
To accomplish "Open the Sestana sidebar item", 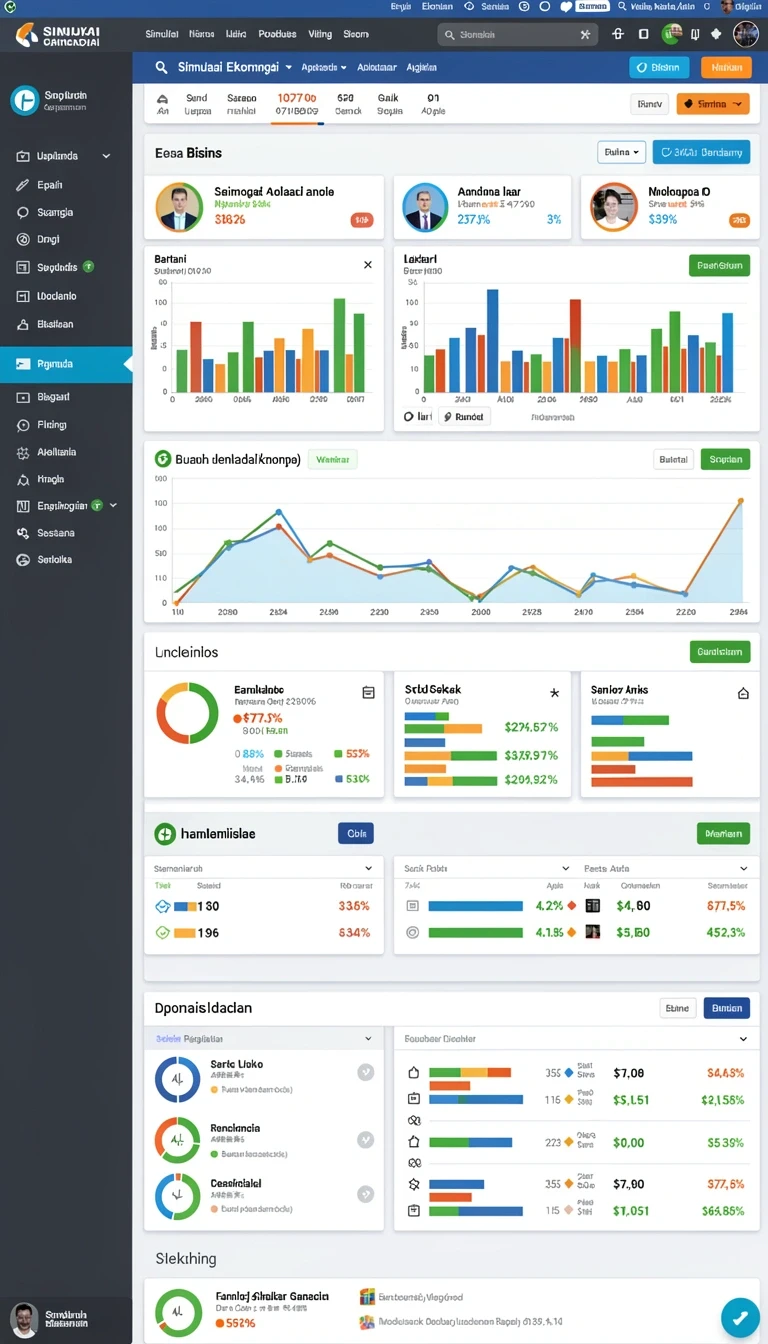I will (x=56, y=533).
